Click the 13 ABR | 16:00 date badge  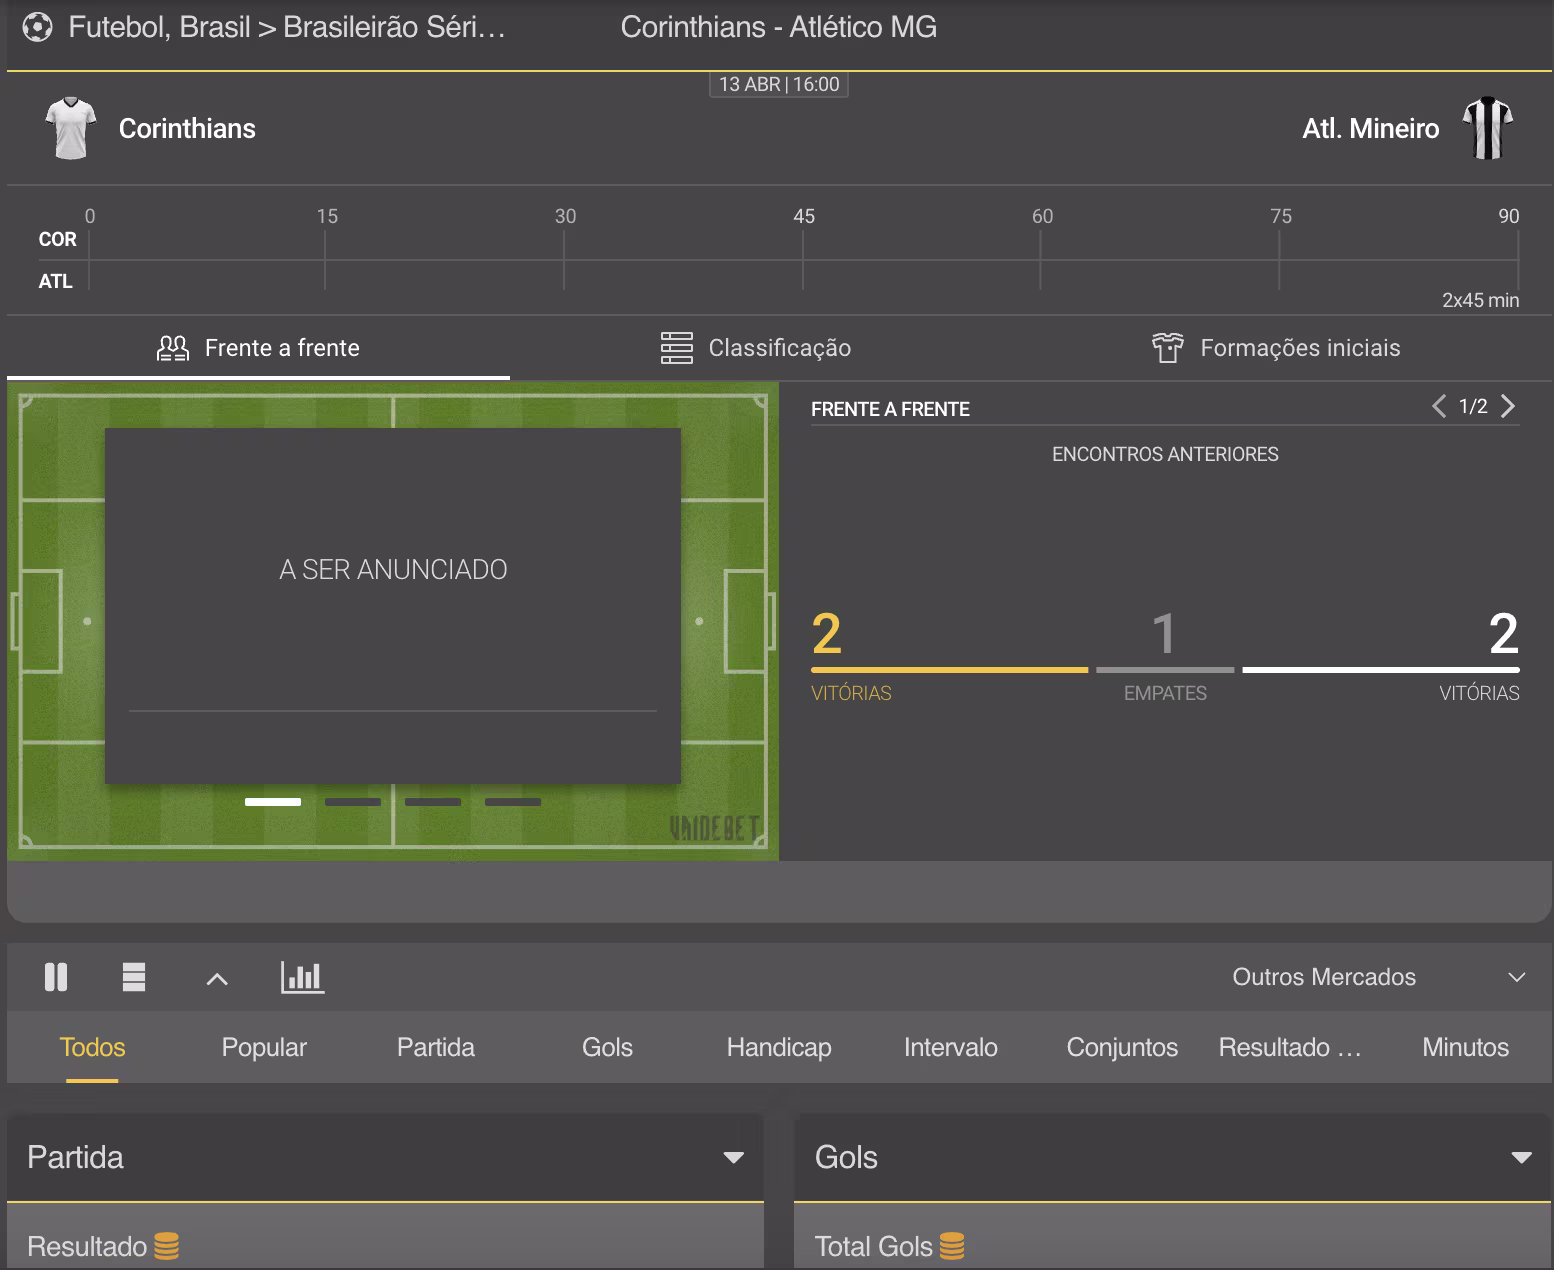pyautogui.click(x=779, y=84)
